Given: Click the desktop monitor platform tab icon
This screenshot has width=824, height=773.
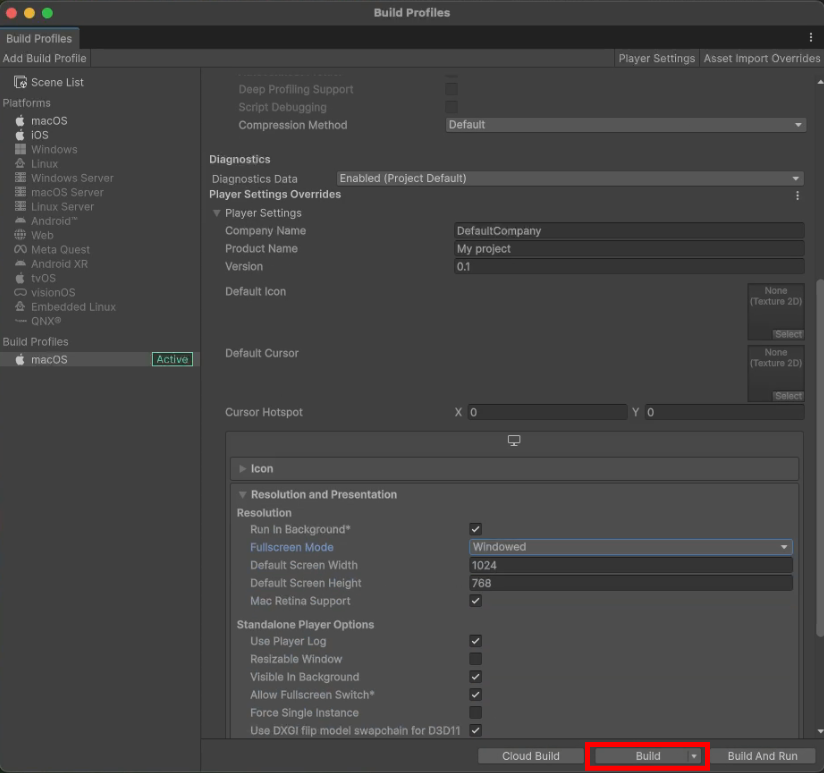Looking at the screenshot, I should click(x=514, y=441).
